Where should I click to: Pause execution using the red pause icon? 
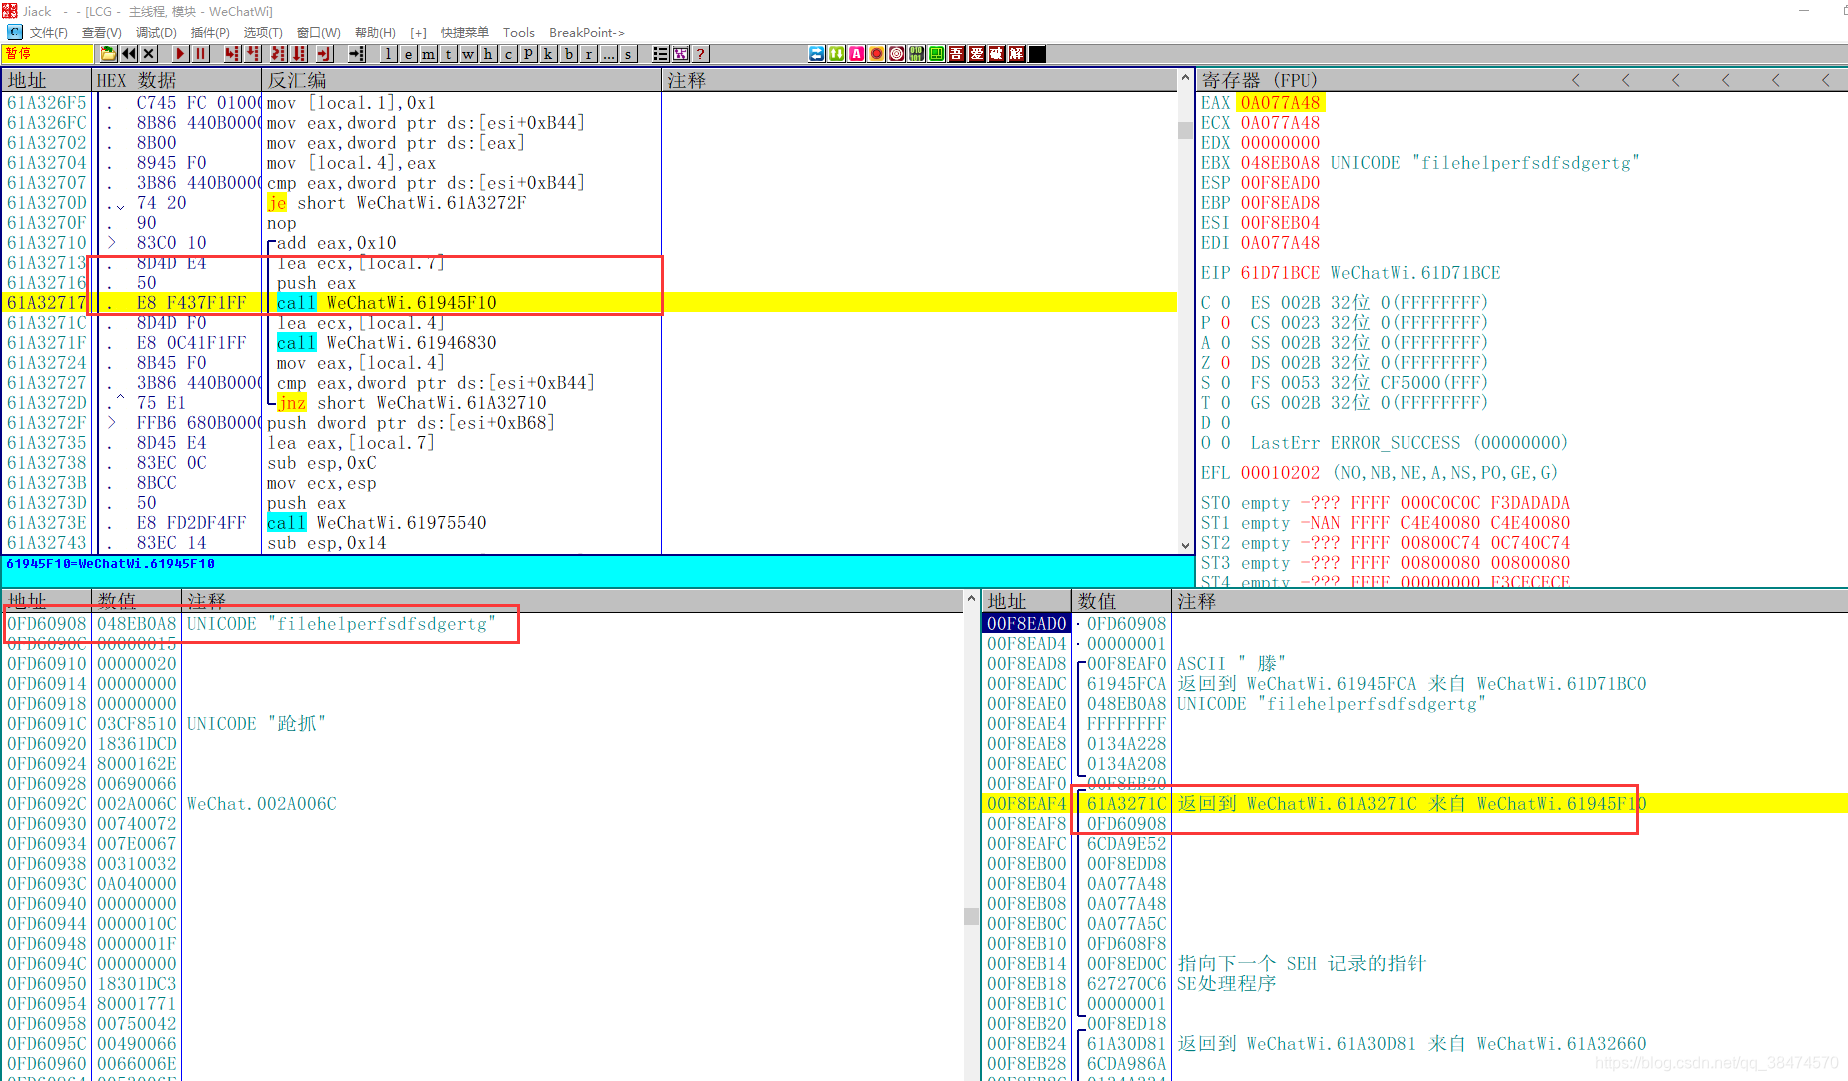200,54
